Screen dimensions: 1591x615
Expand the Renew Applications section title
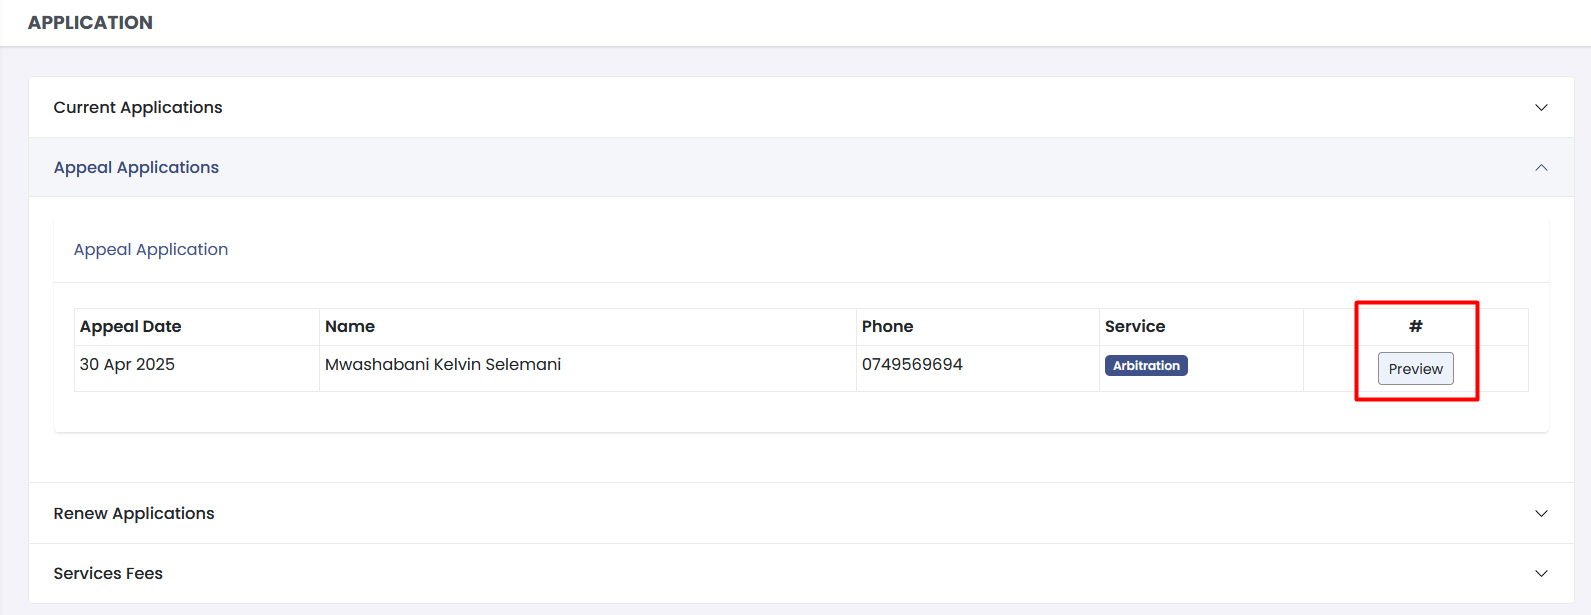[134, 514]
